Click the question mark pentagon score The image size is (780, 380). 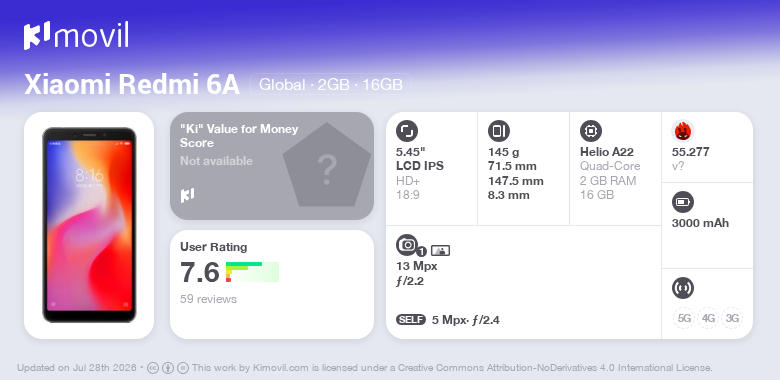point(327,165)
